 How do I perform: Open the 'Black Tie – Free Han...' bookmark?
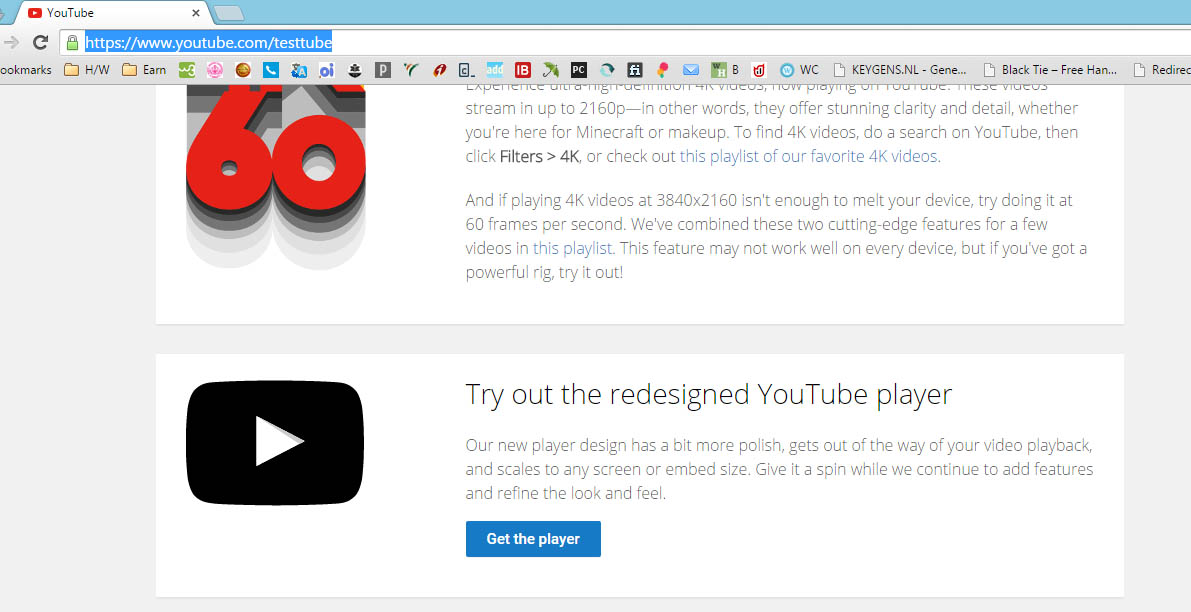click(1050, 70)
